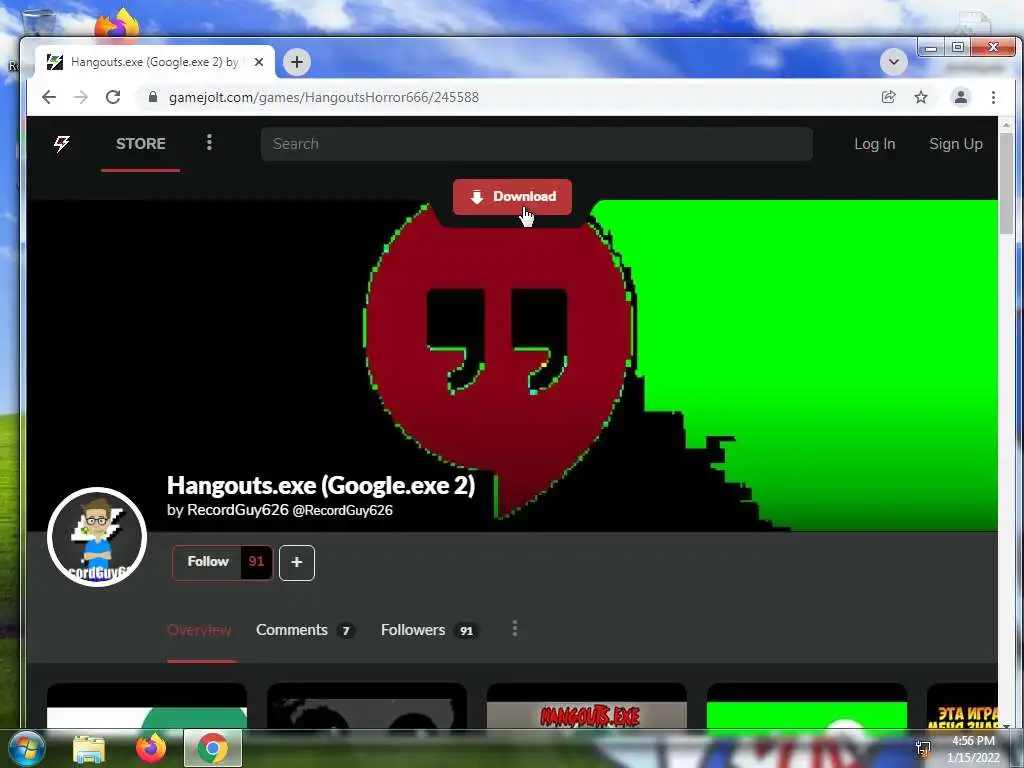The image size is (1024, 768).
Task: Close the Hangouts.exe browser tab
Action: coord(259,62)
